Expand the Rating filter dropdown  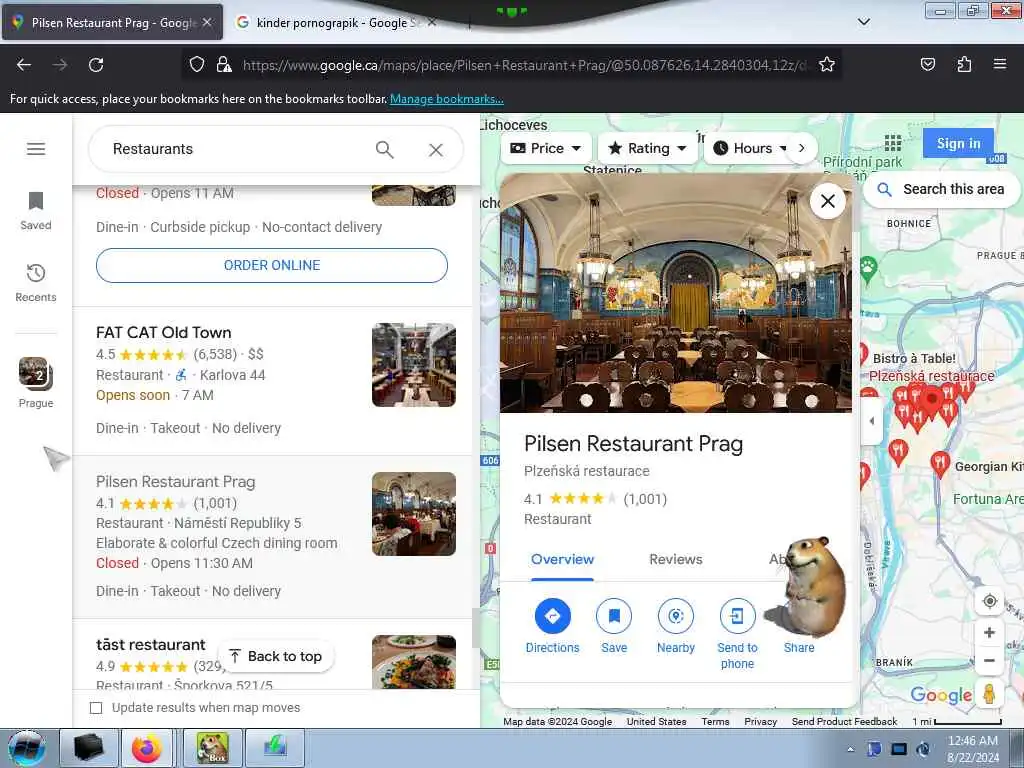coord(647,148)
